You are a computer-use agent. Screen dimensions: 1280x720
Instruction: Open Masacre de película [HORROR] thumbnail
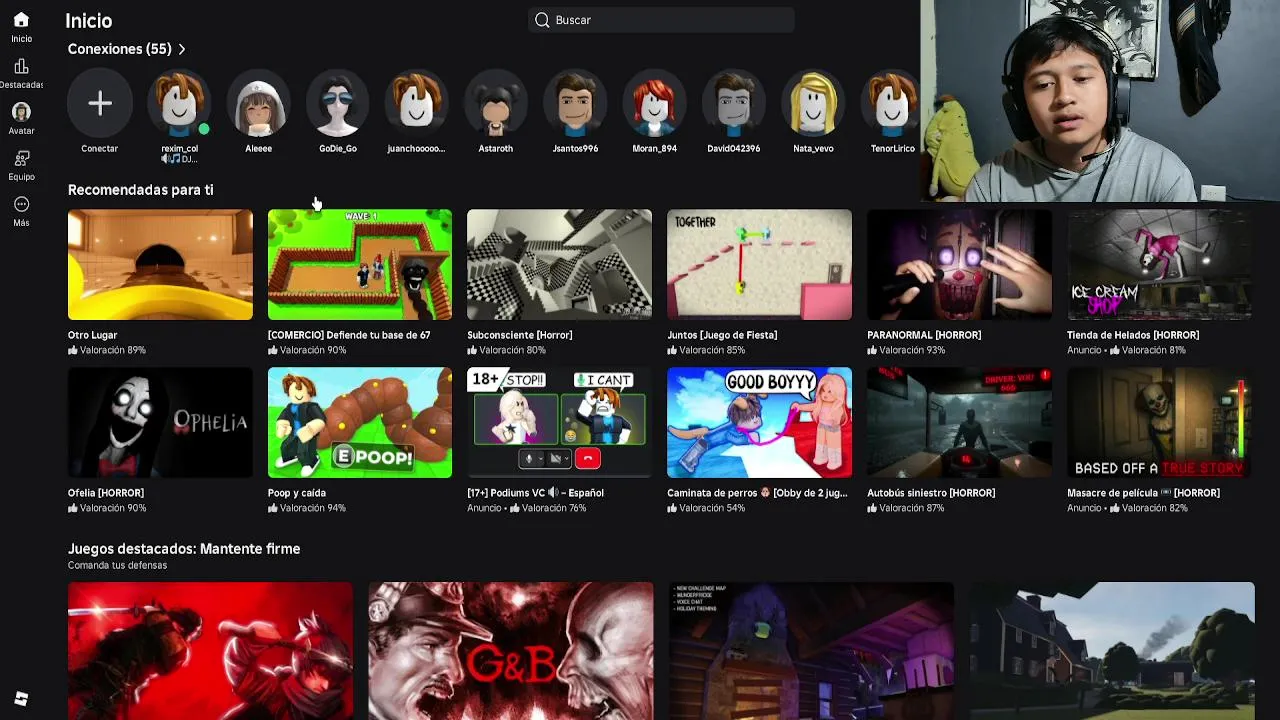(1159, 423)
